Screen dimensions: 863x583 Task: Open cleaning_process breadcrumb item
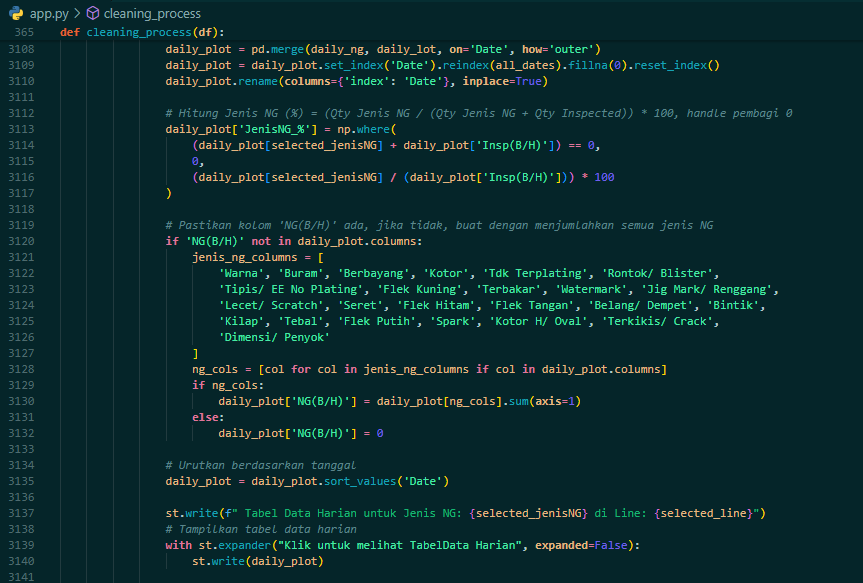(x=152, y=13)
